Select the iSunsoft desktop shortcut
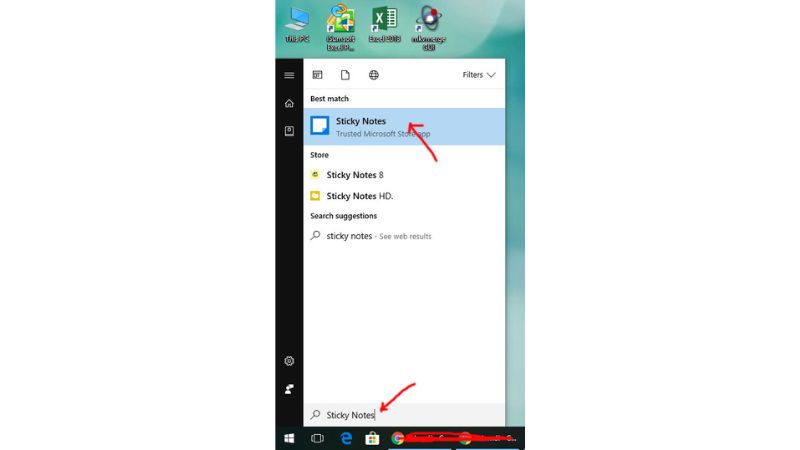The width and height of the screenshot is (800, 450). 341,27
